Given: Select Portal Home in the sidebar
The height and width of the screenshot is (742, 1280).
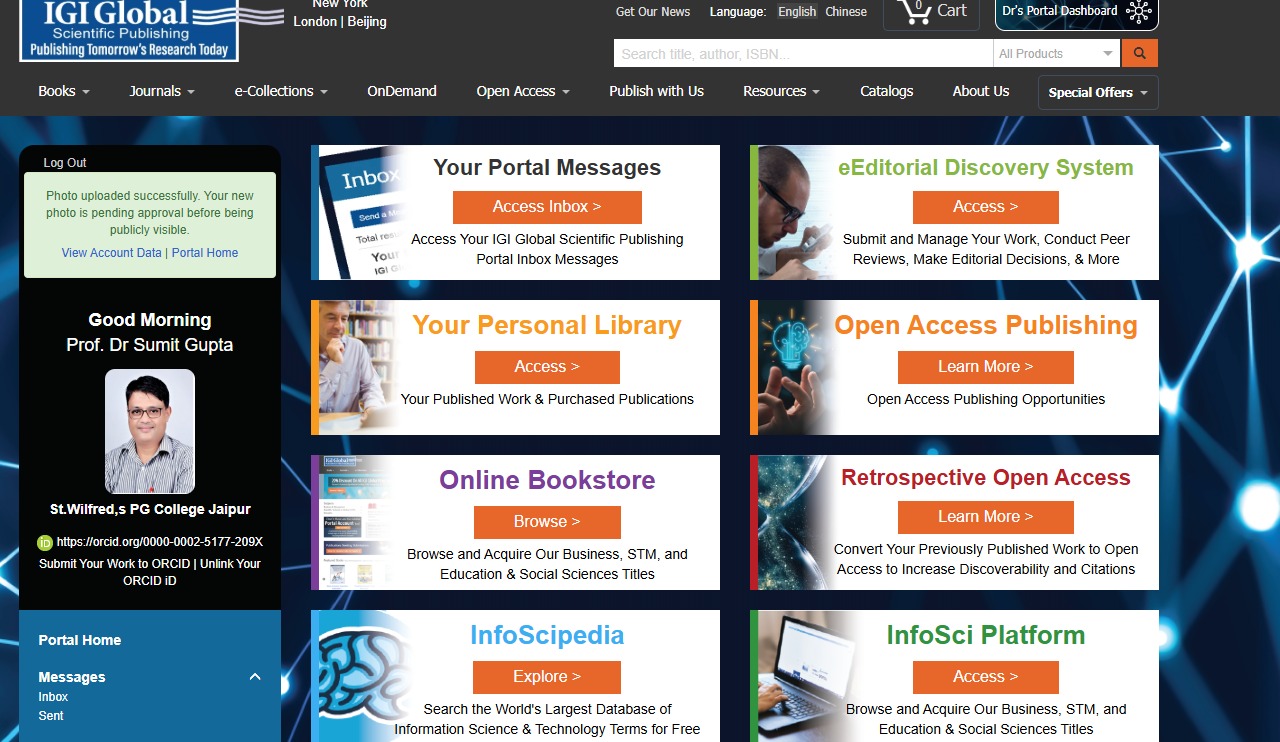Looking at the screenshot, I should [80, 640].
